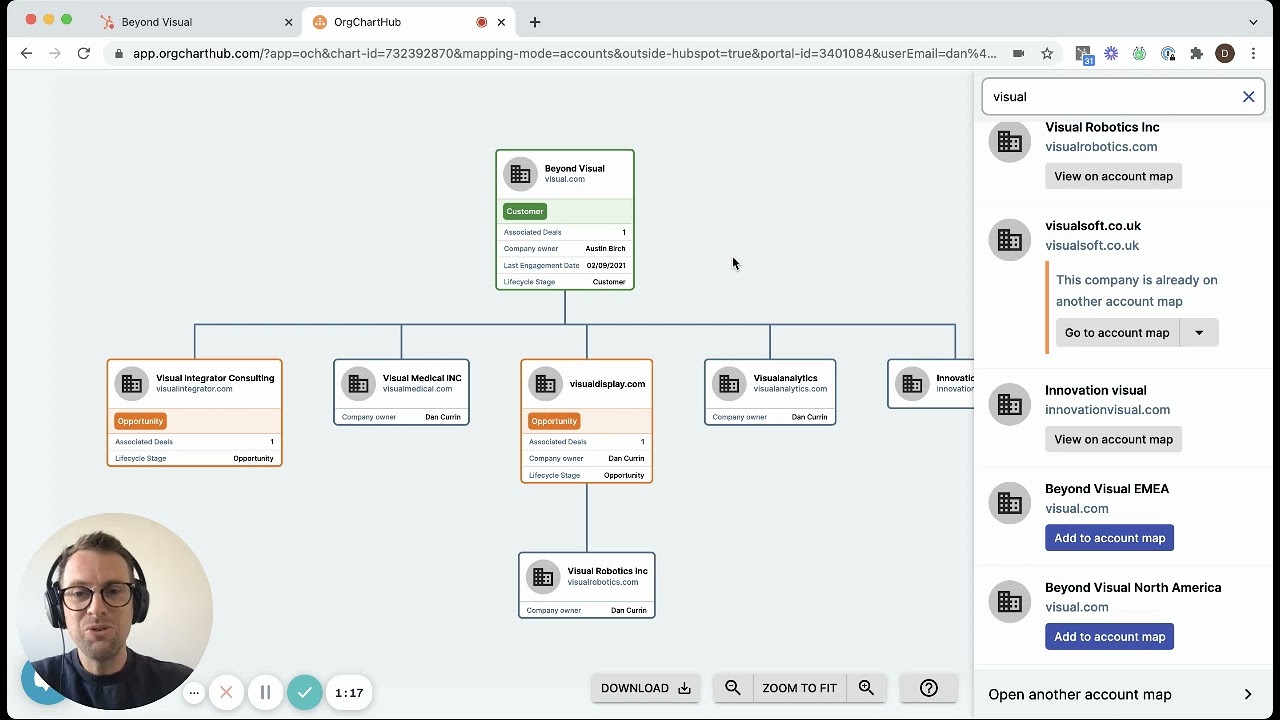This screenshot has width=1280, height=720.
Task: Click the zoom in magnifier icon
Action: coord(866,688)
